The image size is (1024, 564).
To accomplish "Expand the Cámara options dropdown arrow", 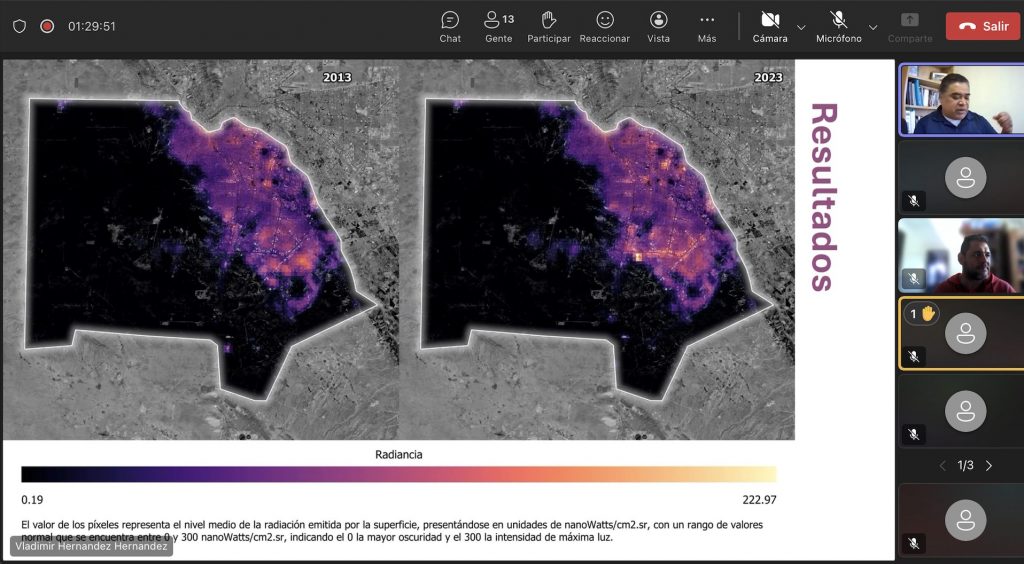I will tap(801, 27).
